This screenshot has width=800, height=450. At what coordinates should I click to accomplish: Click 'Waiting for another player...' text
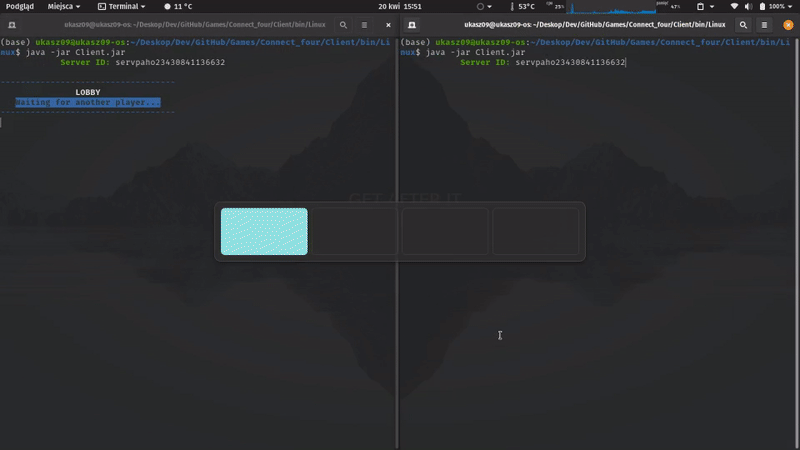(88, 103)
